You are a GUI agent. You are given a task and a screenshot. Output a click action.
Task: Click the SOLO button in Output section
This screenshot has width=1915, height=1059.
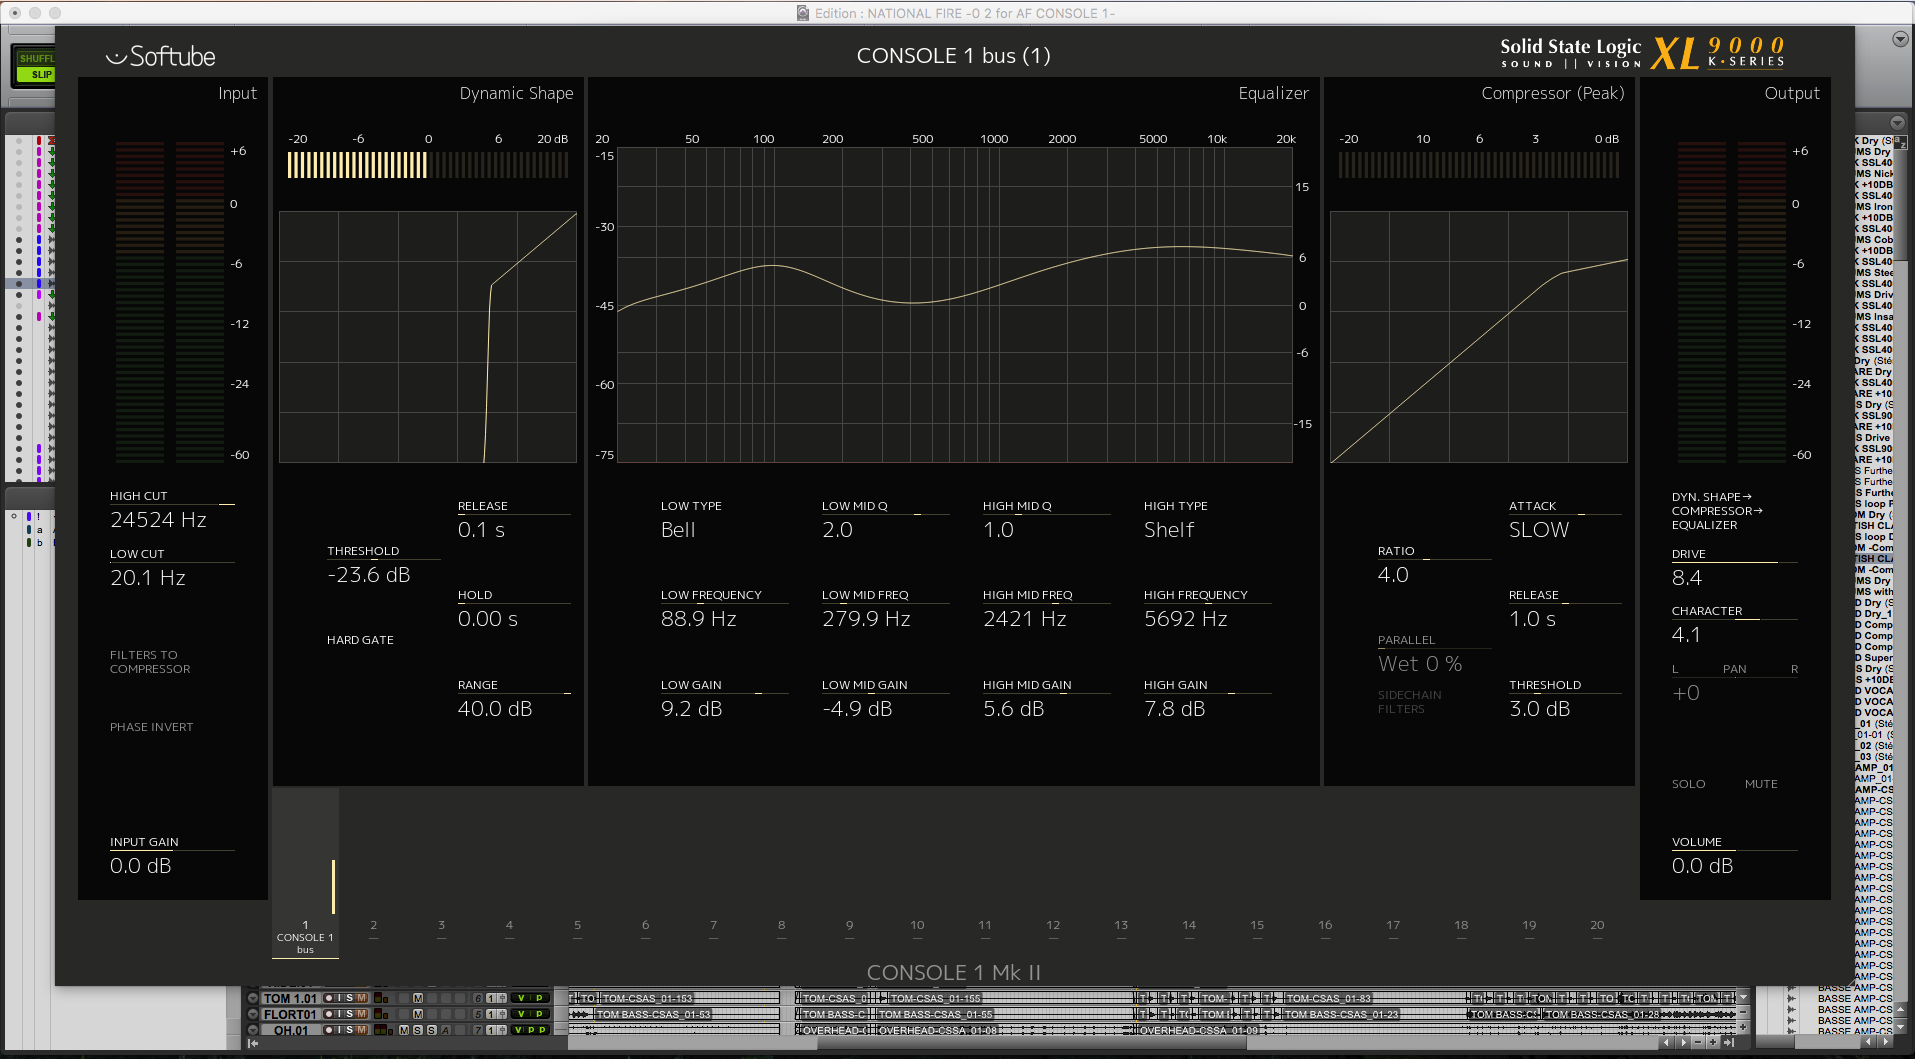click(x=1689, y=784)
